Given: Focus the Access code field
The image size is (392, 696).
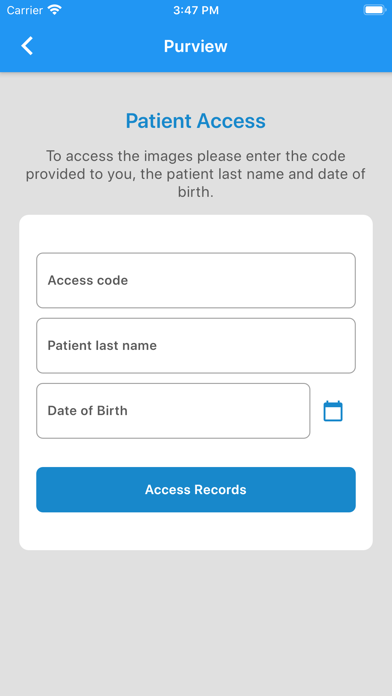Looking at the screenshot, I should pyautogui.click(x=196, y=281).
